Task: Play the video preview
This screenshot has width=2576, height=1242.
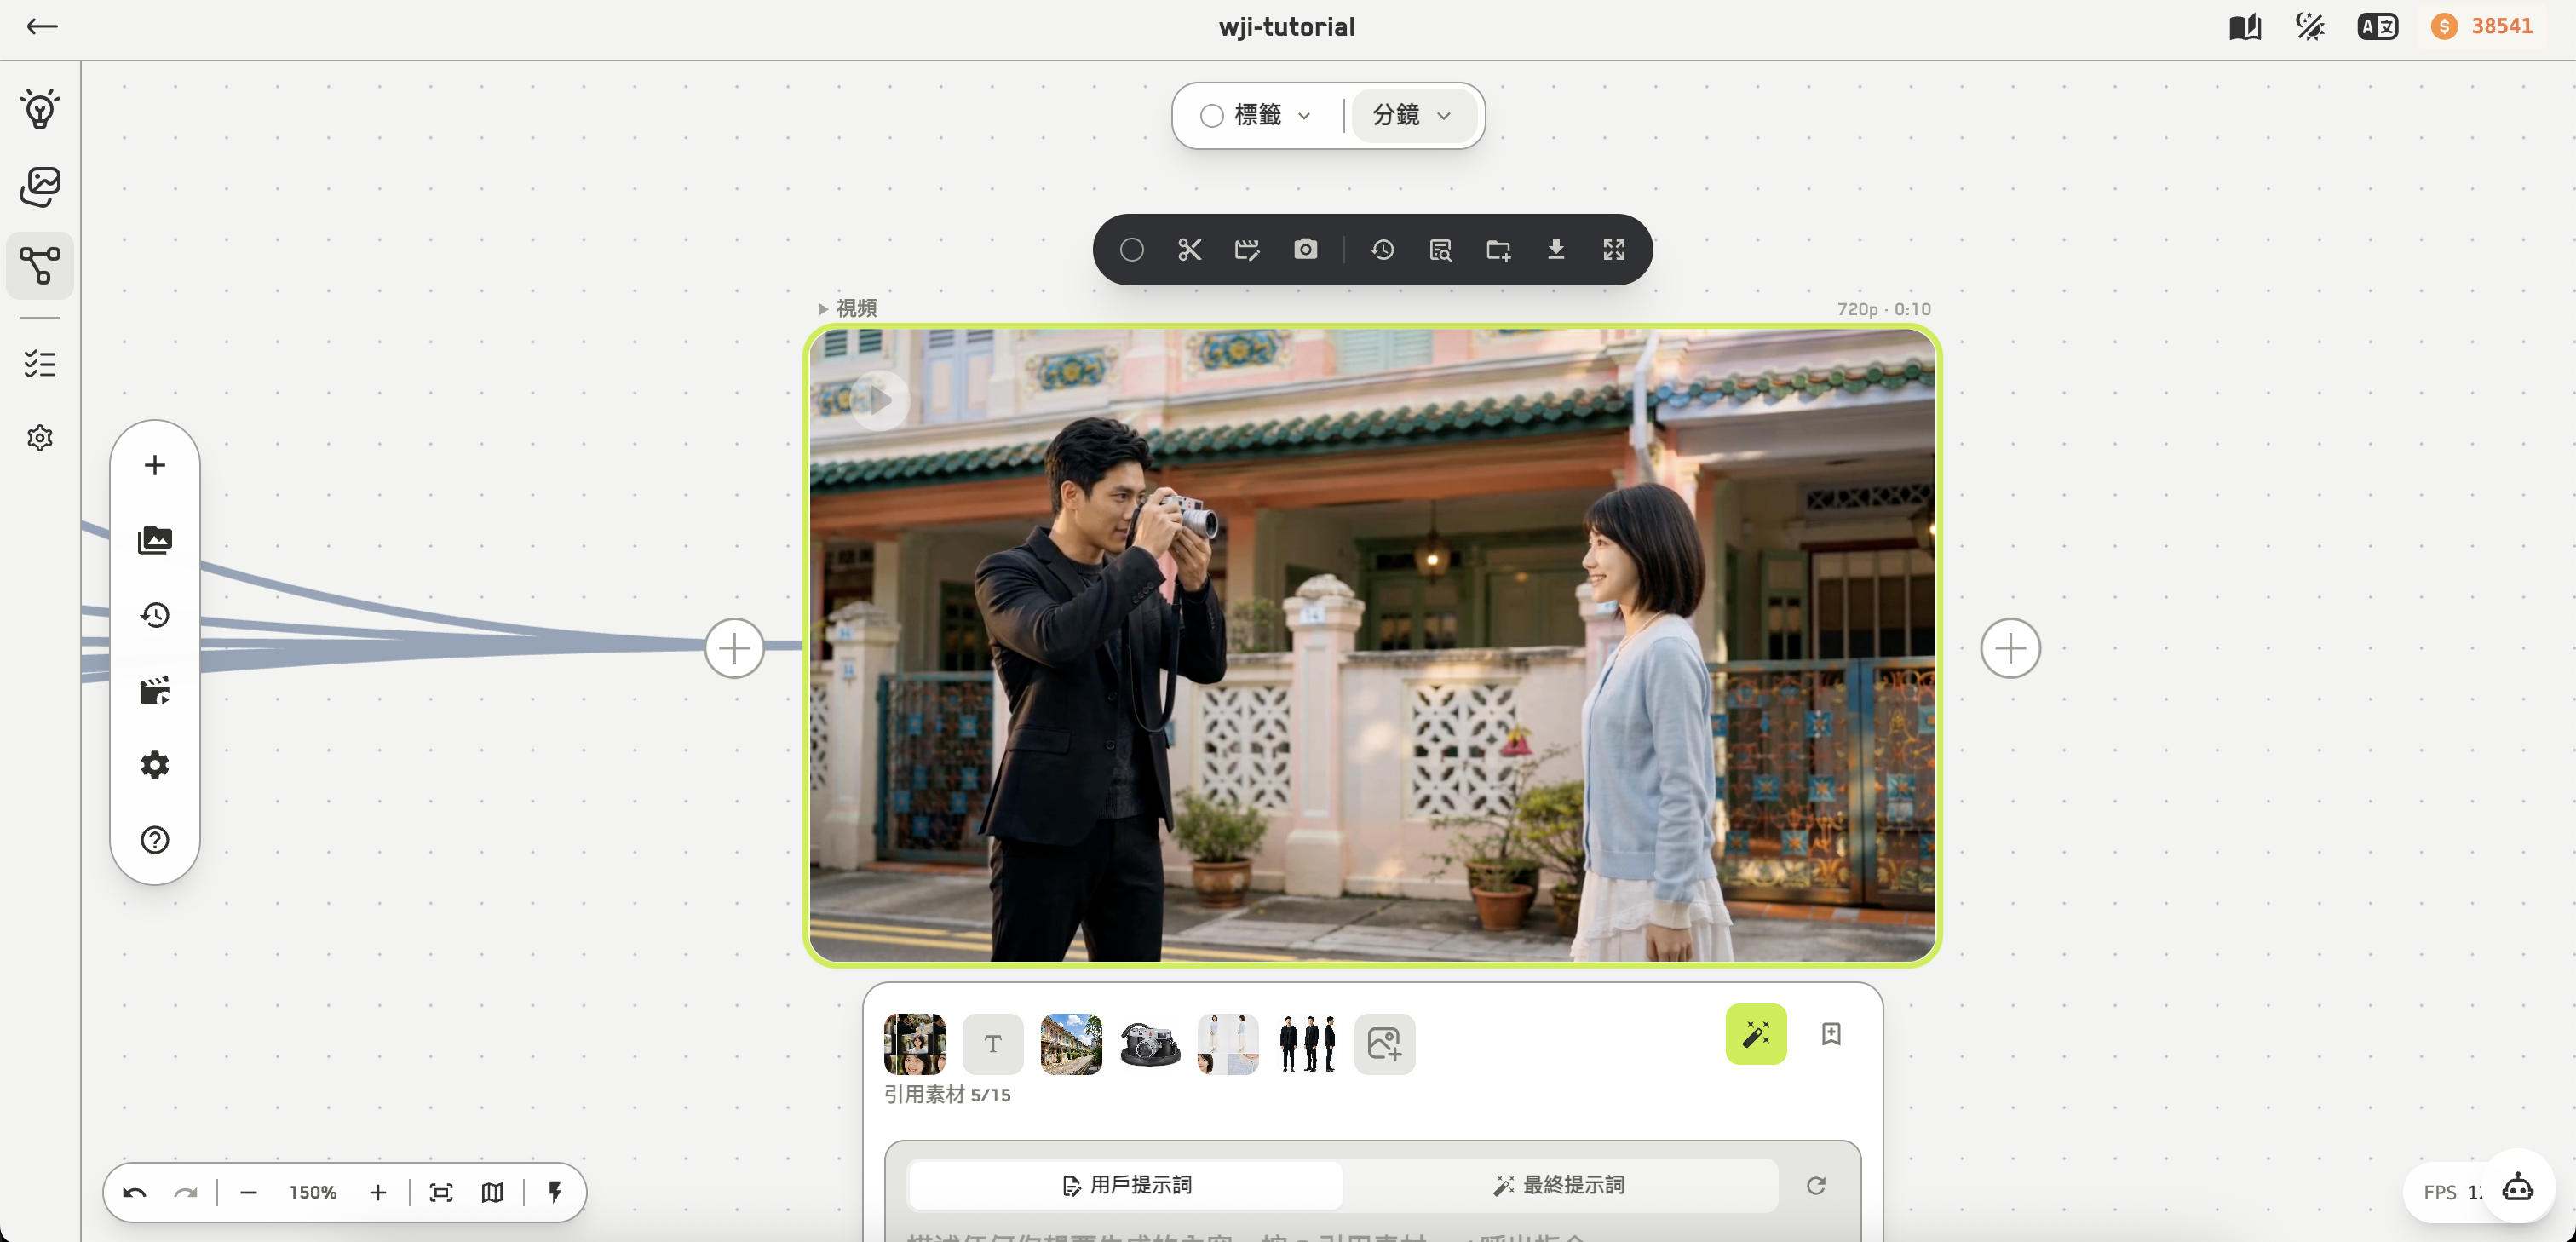Action: pos(880,401)
